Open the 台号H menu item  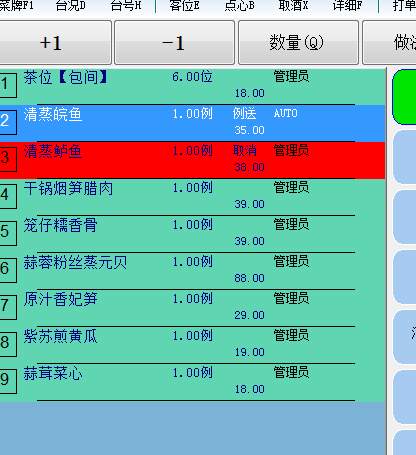tap(126, 6)
